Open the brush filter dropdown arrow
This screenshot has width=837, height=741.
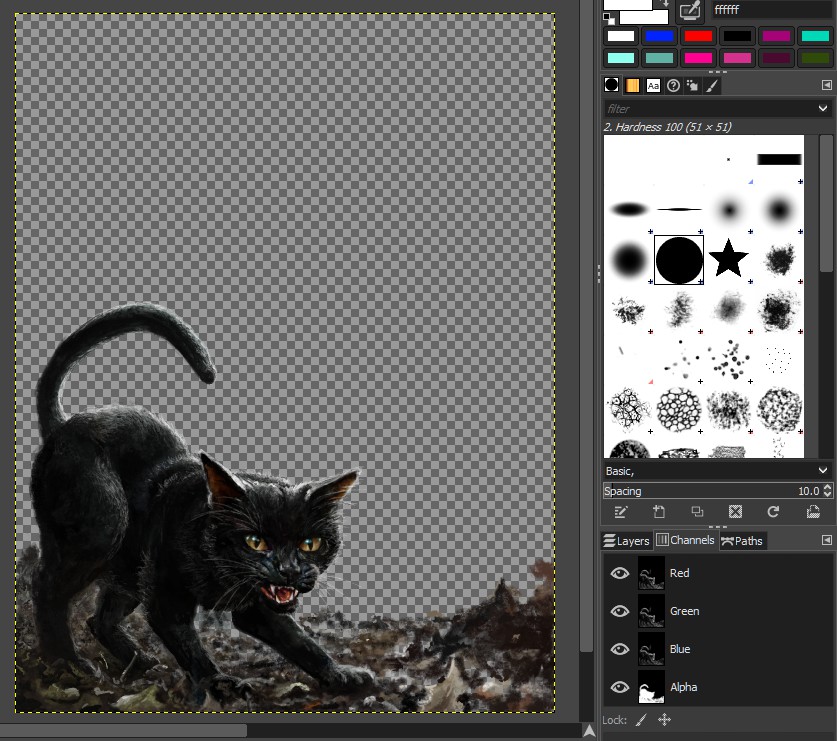point(823,108)
